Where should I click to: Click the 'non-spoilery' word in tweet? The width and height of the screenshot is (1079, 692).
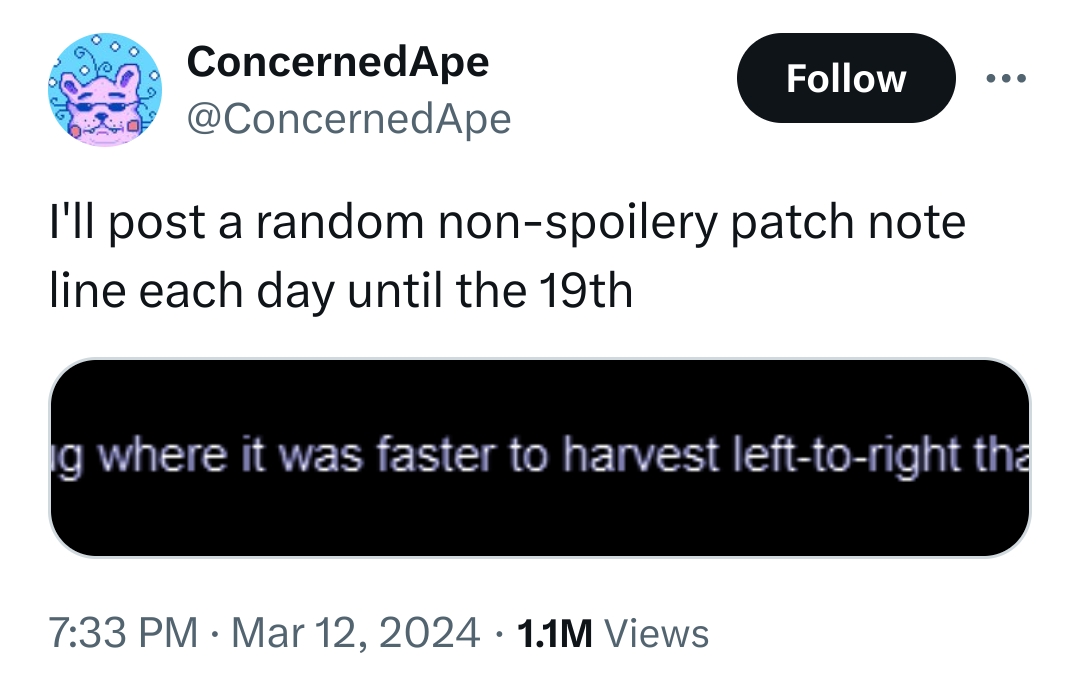(578, 224)
